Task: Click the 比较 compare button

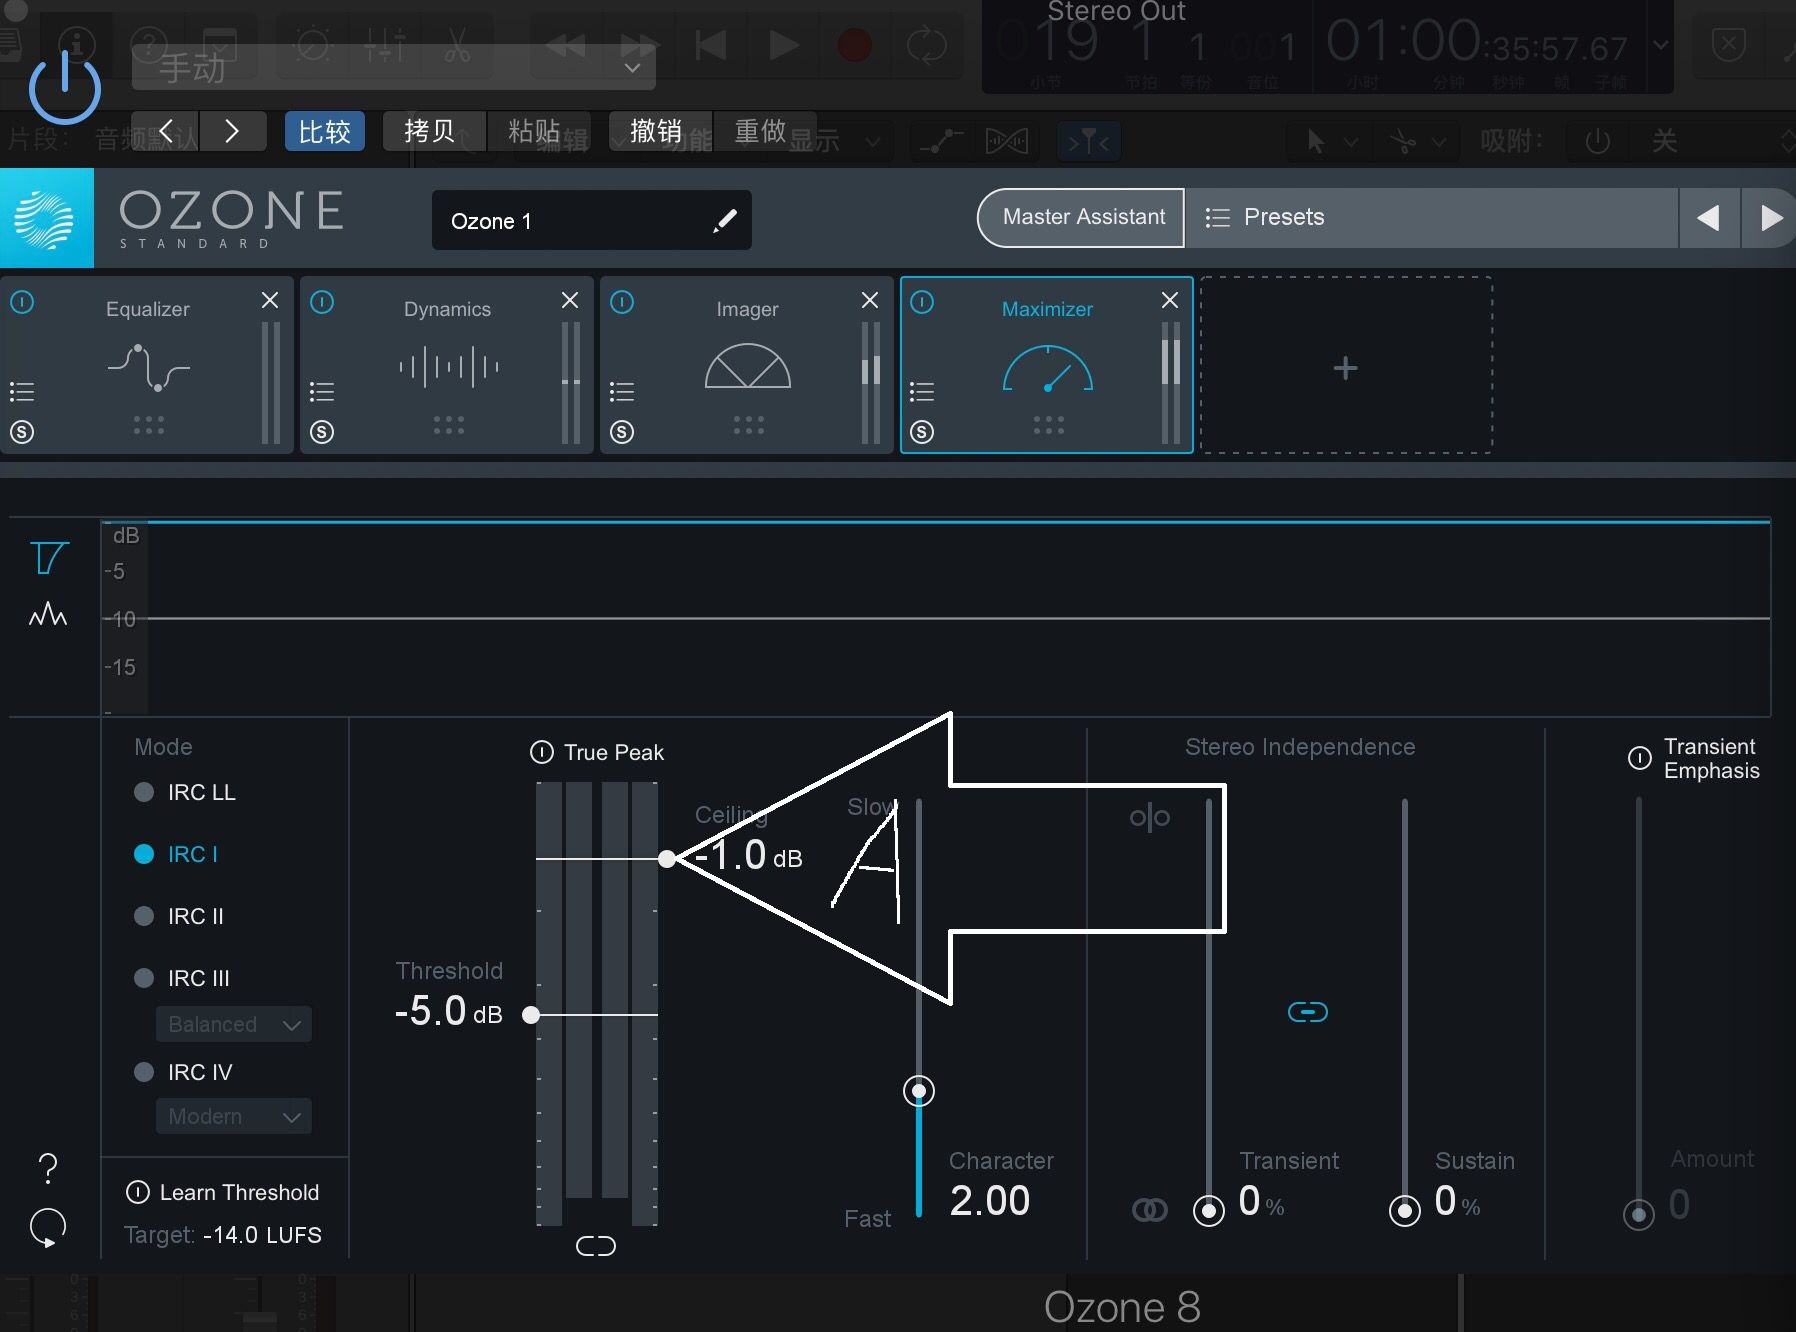Action: pyautogui.click(x=324, y=131)
